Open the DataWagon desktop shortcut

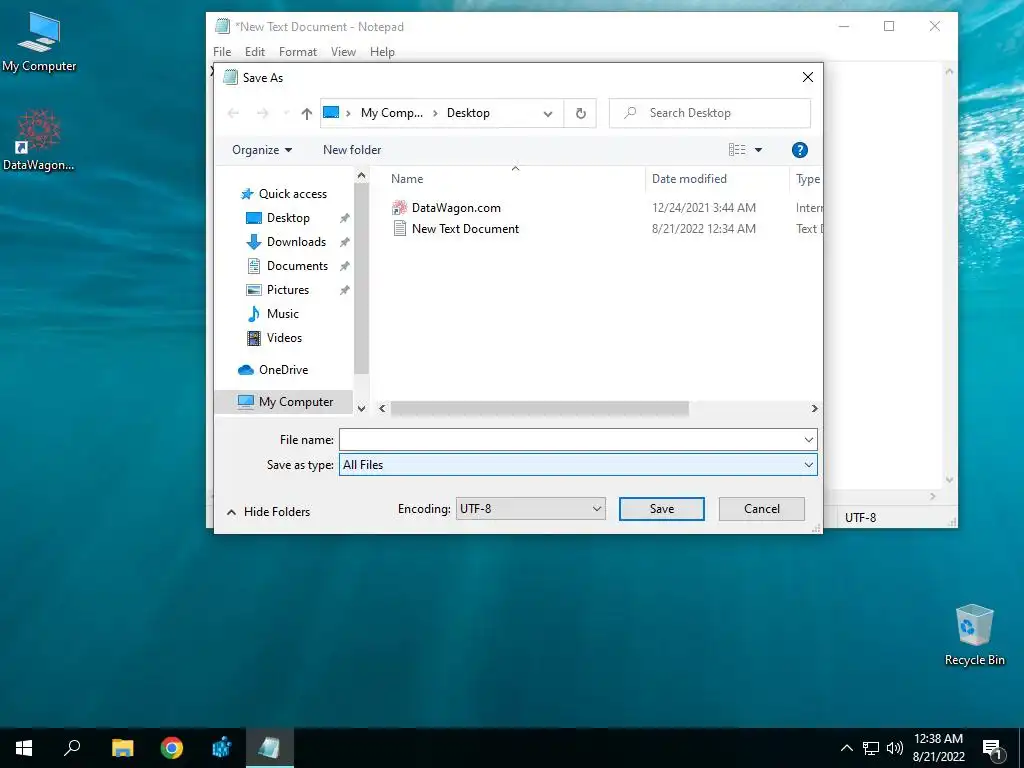[39, 140]
